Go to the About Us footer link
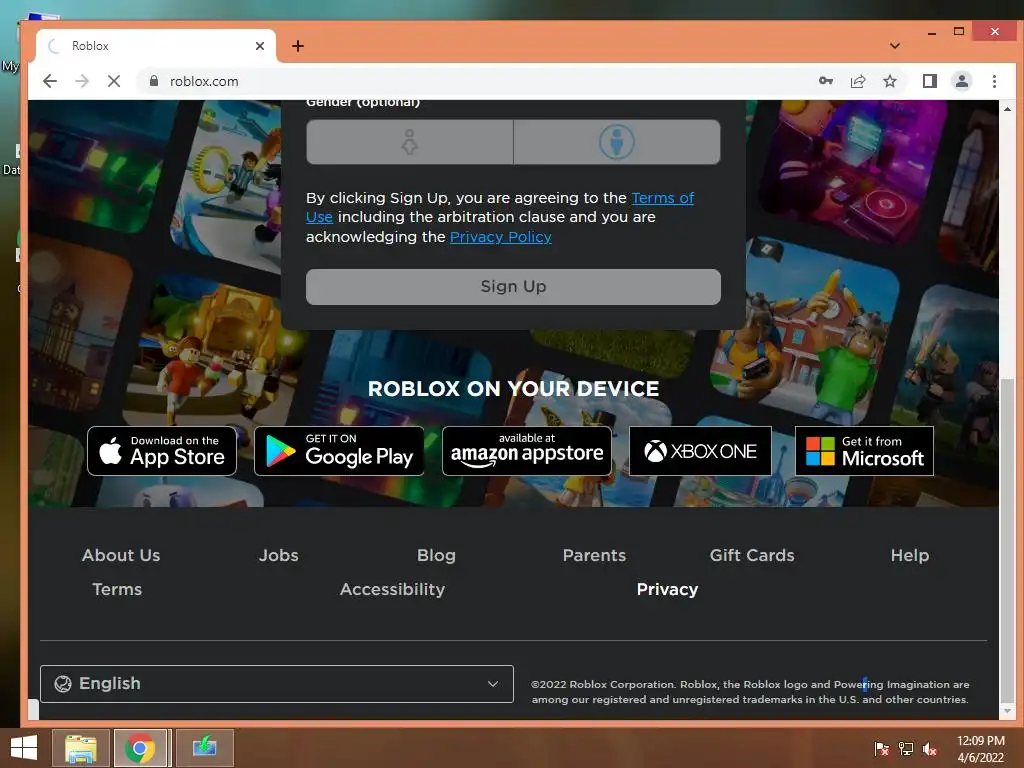The image size is (1024, 768). coord(121,555)
